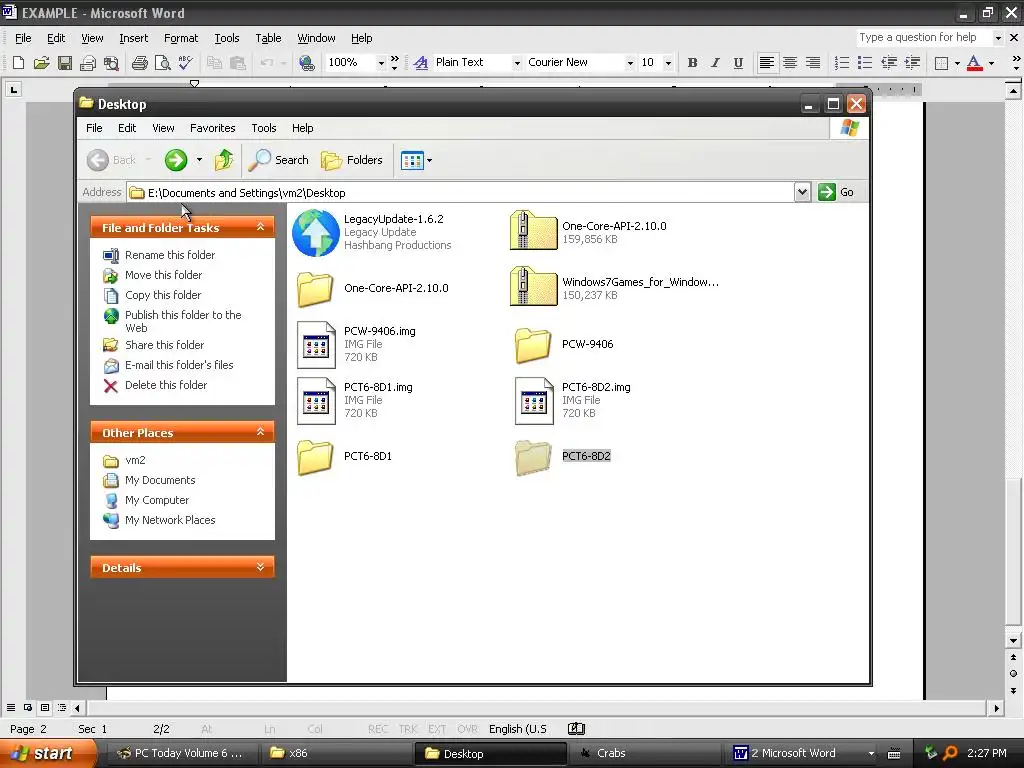Image resolution: width=1024 pixels, height=768 pixels.
Task: Click the Go button next to address bar
Action: coord(837,192)
